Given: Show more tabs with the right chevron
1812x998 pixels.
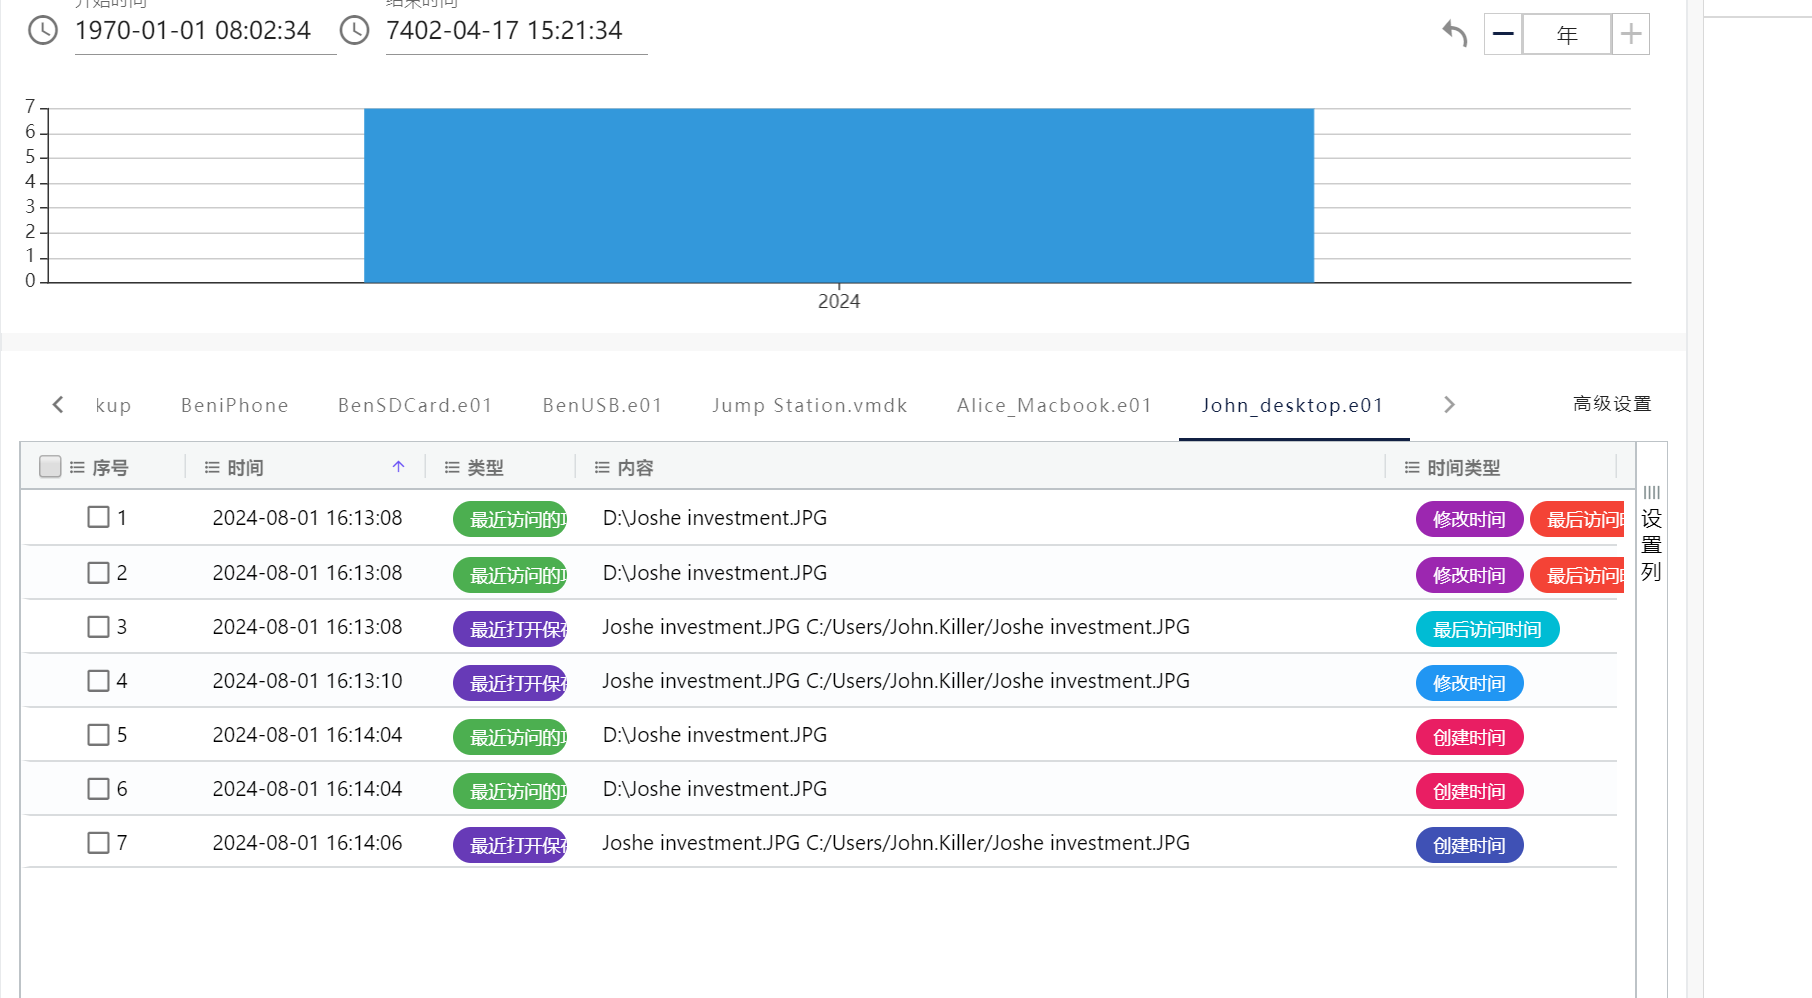Looking at the screenshot, I should point(1449,404).
